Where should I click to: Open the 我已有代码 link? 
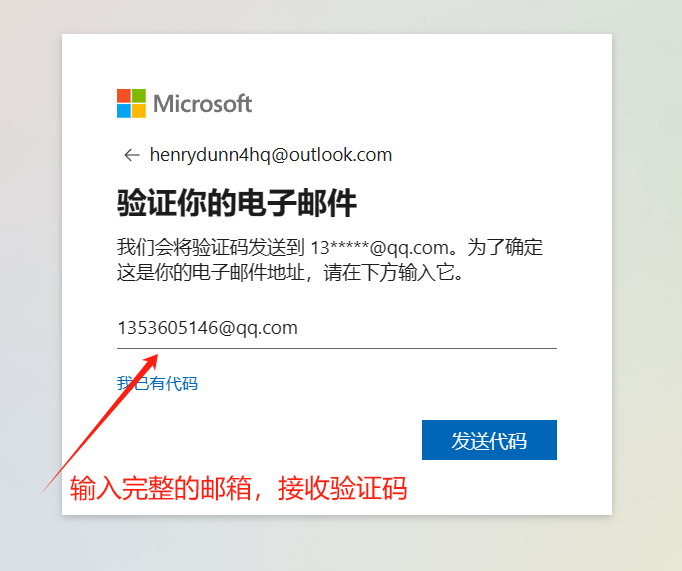(x=157, y=384)
